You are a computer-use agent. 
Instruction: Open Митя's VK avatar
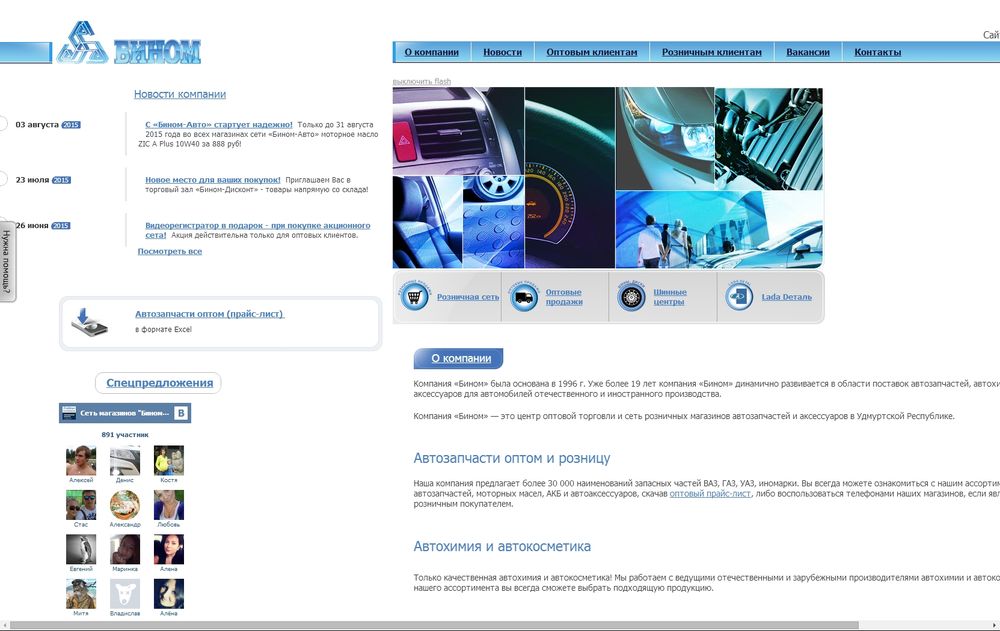81,593
